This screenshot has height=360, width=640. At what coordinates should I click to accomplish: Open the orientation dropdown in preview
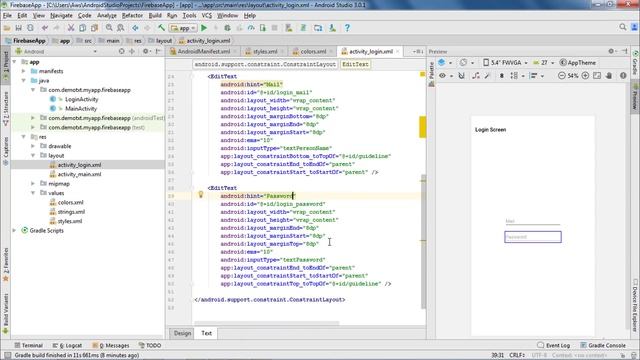(x=466, y=63)
